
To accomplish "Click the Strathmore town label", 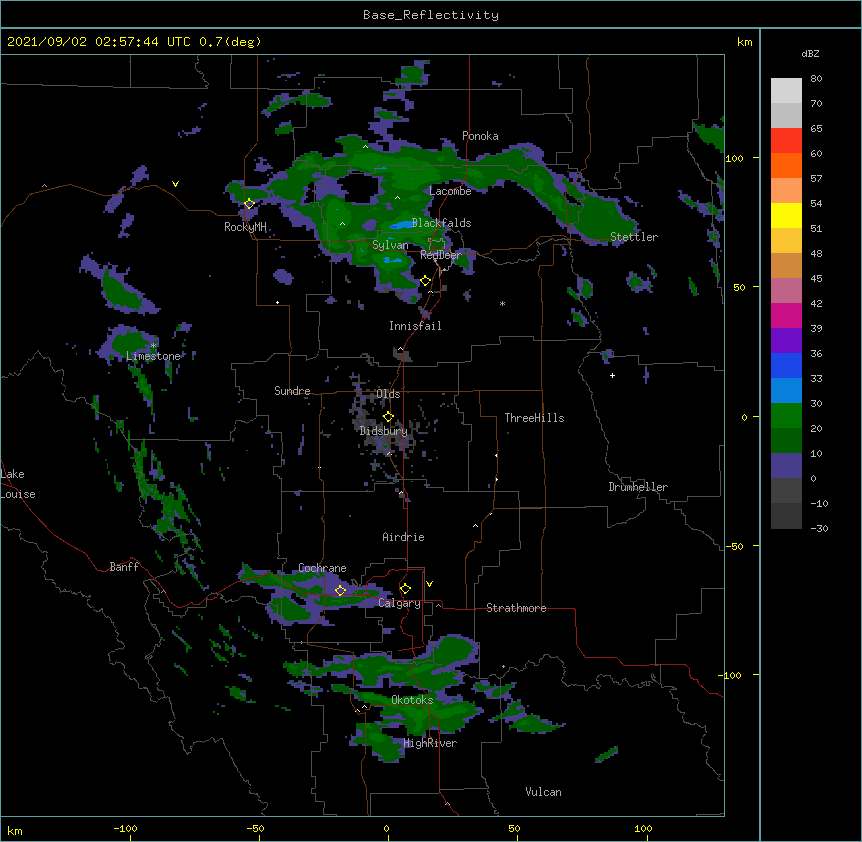I will tap(516, 608).
